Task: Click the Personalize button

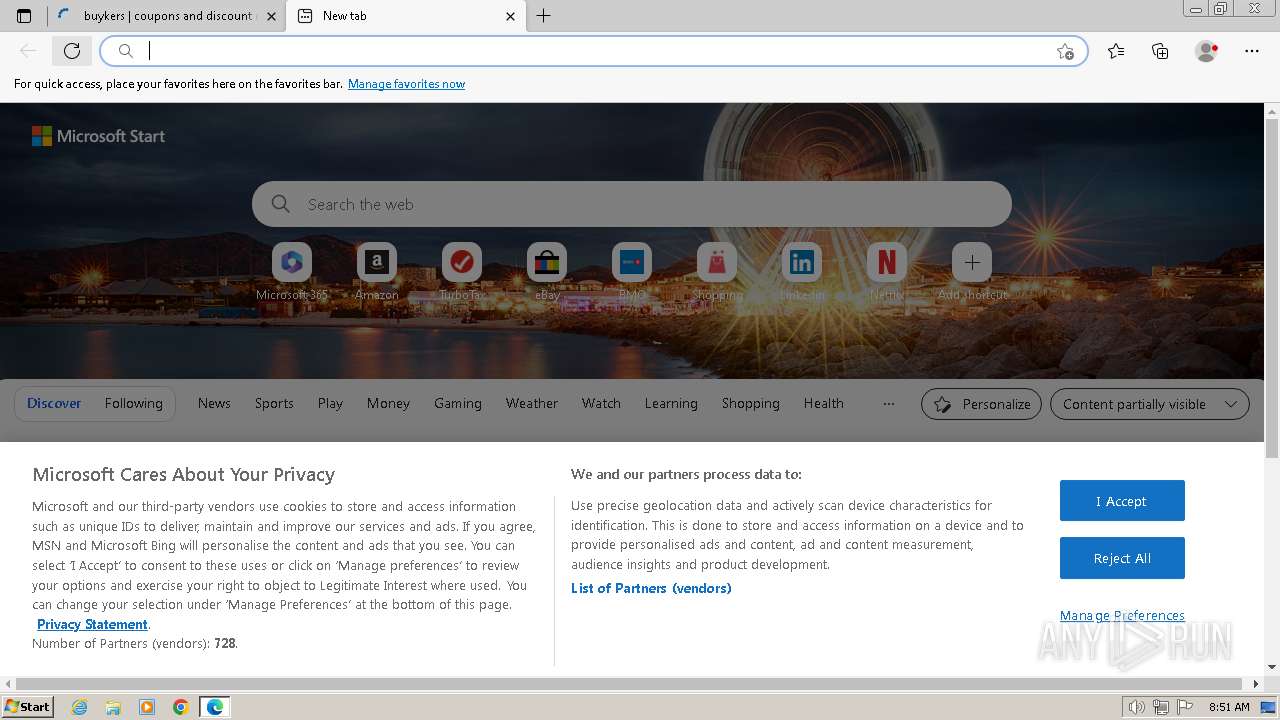Action: point(981,404)
